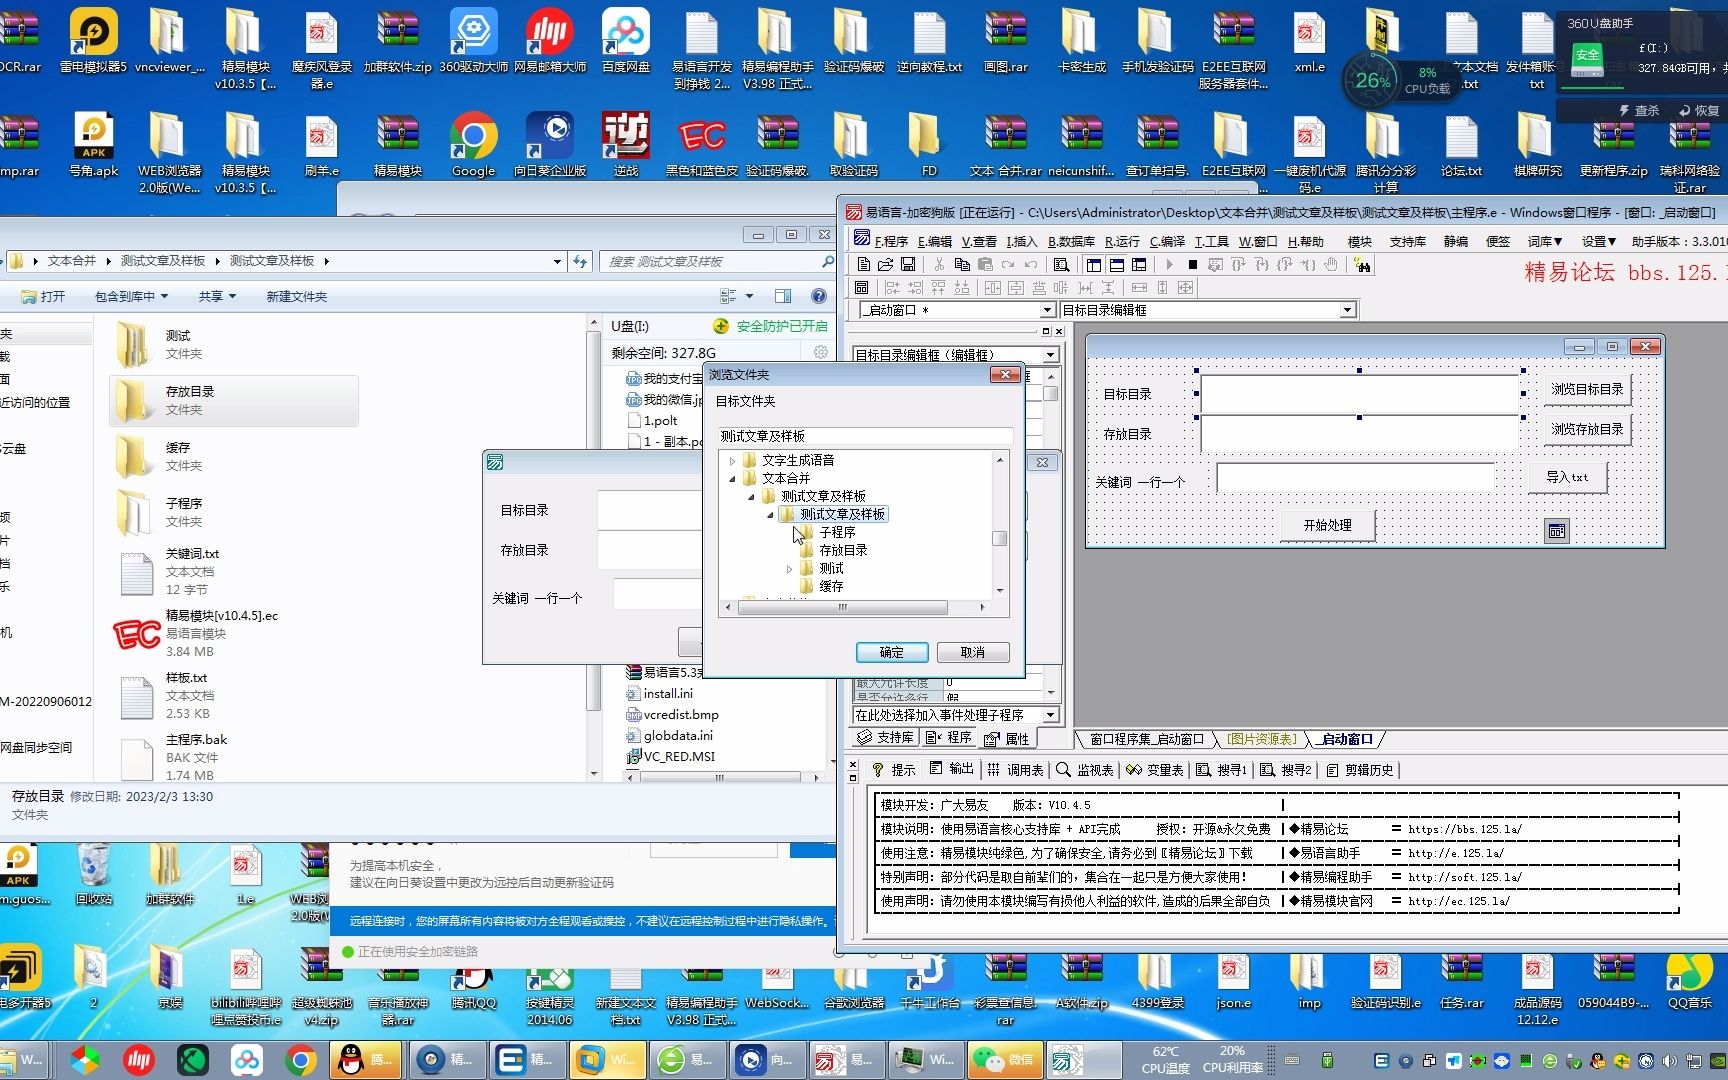The width and height of the screenshot is (1728, 1080).
Task: Open the F.程序 menu
Action: (x=891, y=242)
